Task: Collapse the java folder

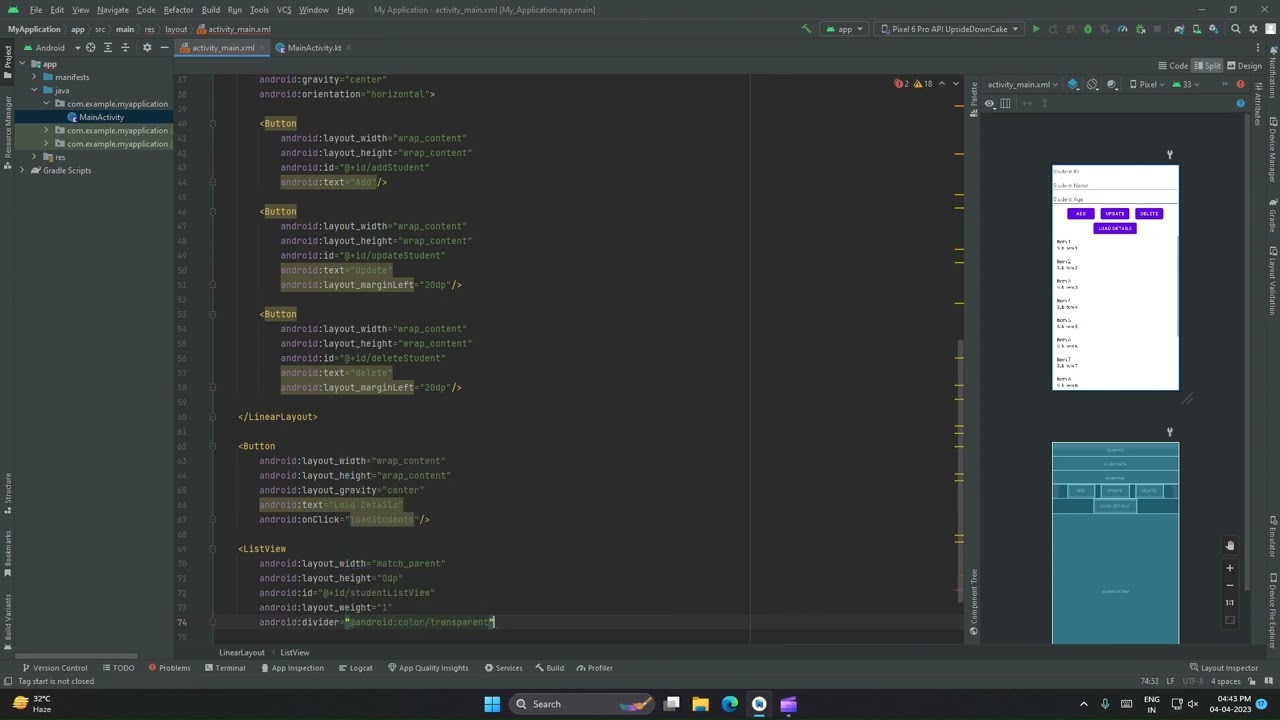Action: click(x=34, y=90)
